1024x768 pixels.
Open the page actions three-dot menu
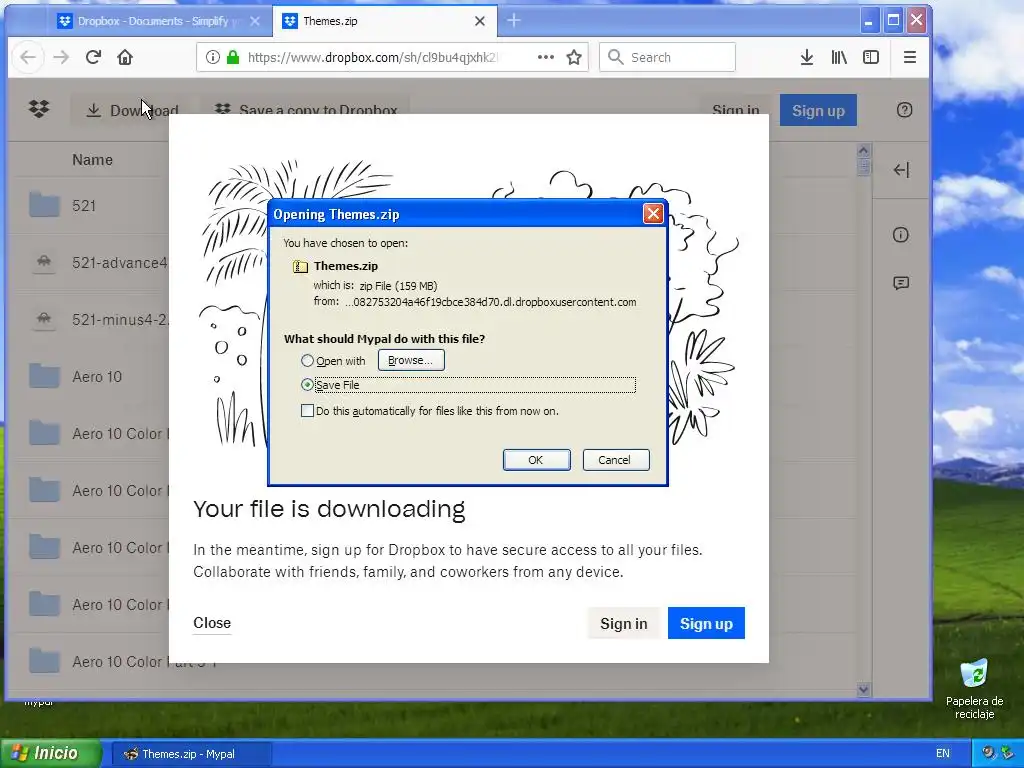[545, 57]
